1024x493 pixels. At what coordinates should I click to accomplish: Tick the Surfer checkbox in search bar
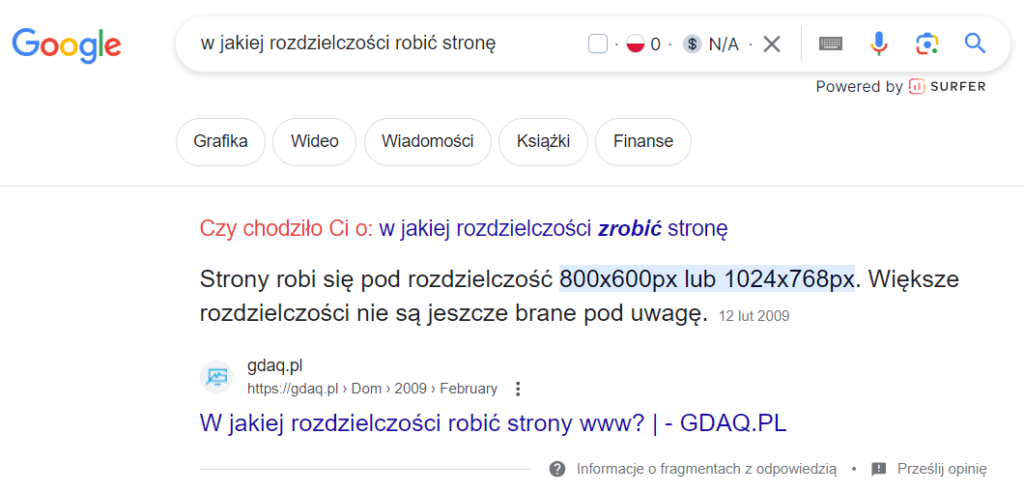[x=598, y=43]
